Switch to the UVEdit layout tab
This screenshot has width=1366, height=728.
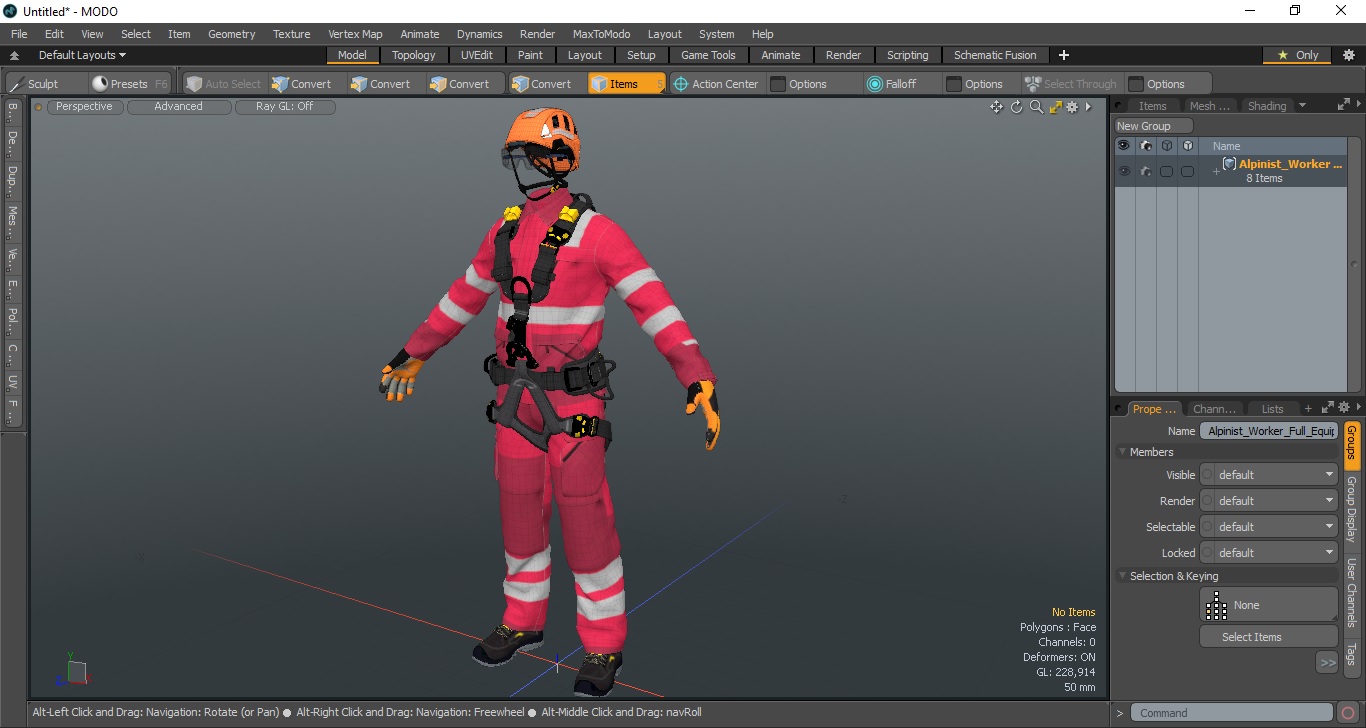point(476,55)
